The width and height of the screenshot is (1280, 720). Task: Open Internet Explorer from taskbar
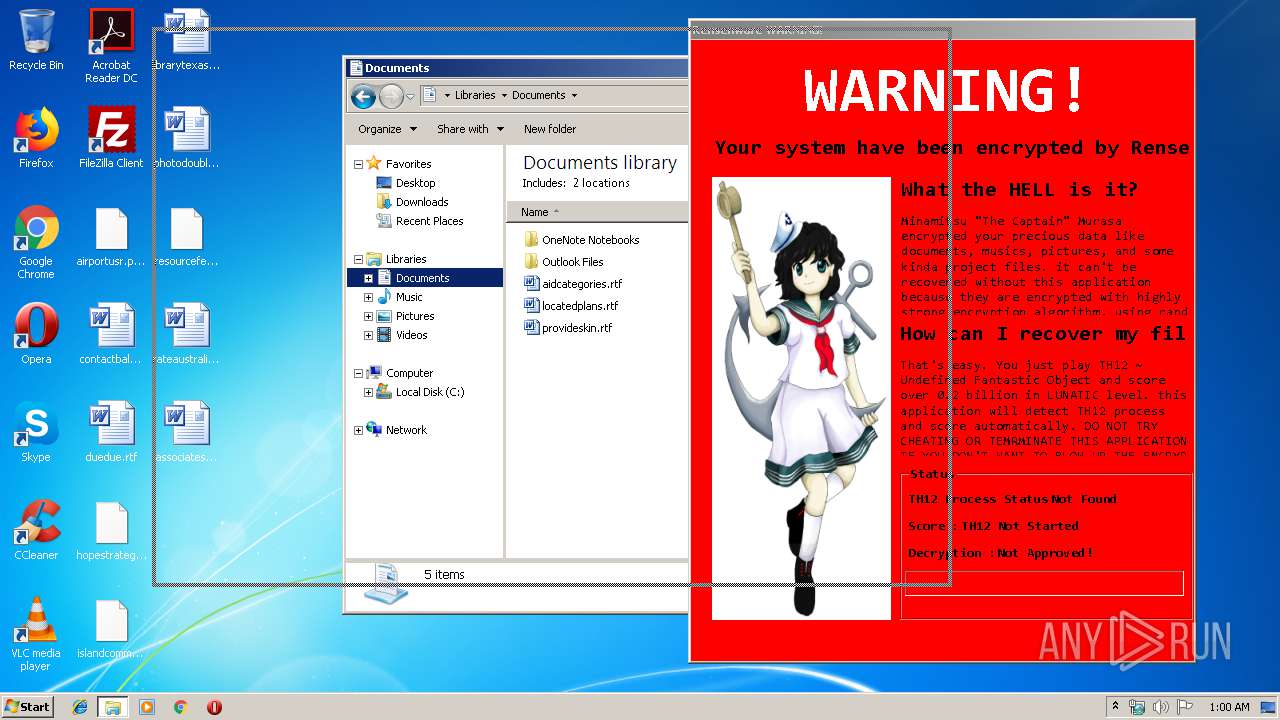[80, 707]
